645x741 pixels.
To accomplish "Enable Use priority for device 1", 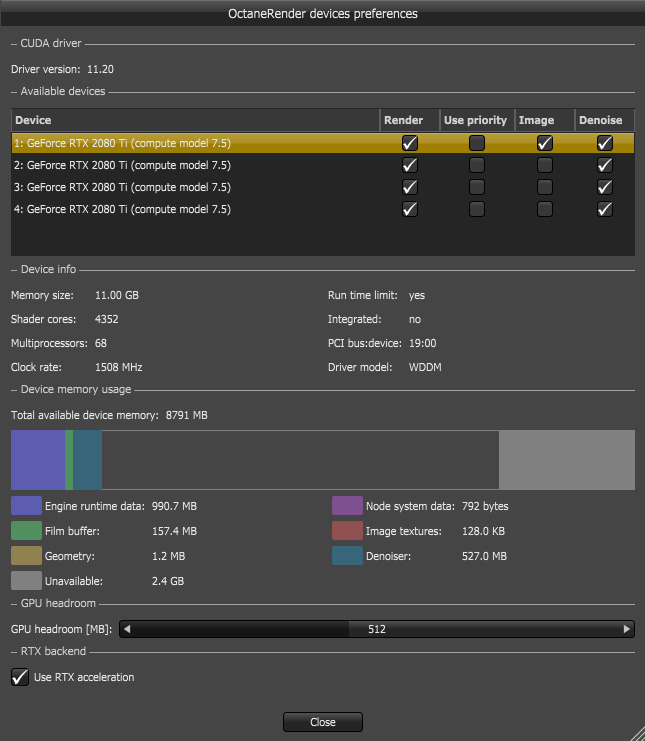I will pos(477,143).
